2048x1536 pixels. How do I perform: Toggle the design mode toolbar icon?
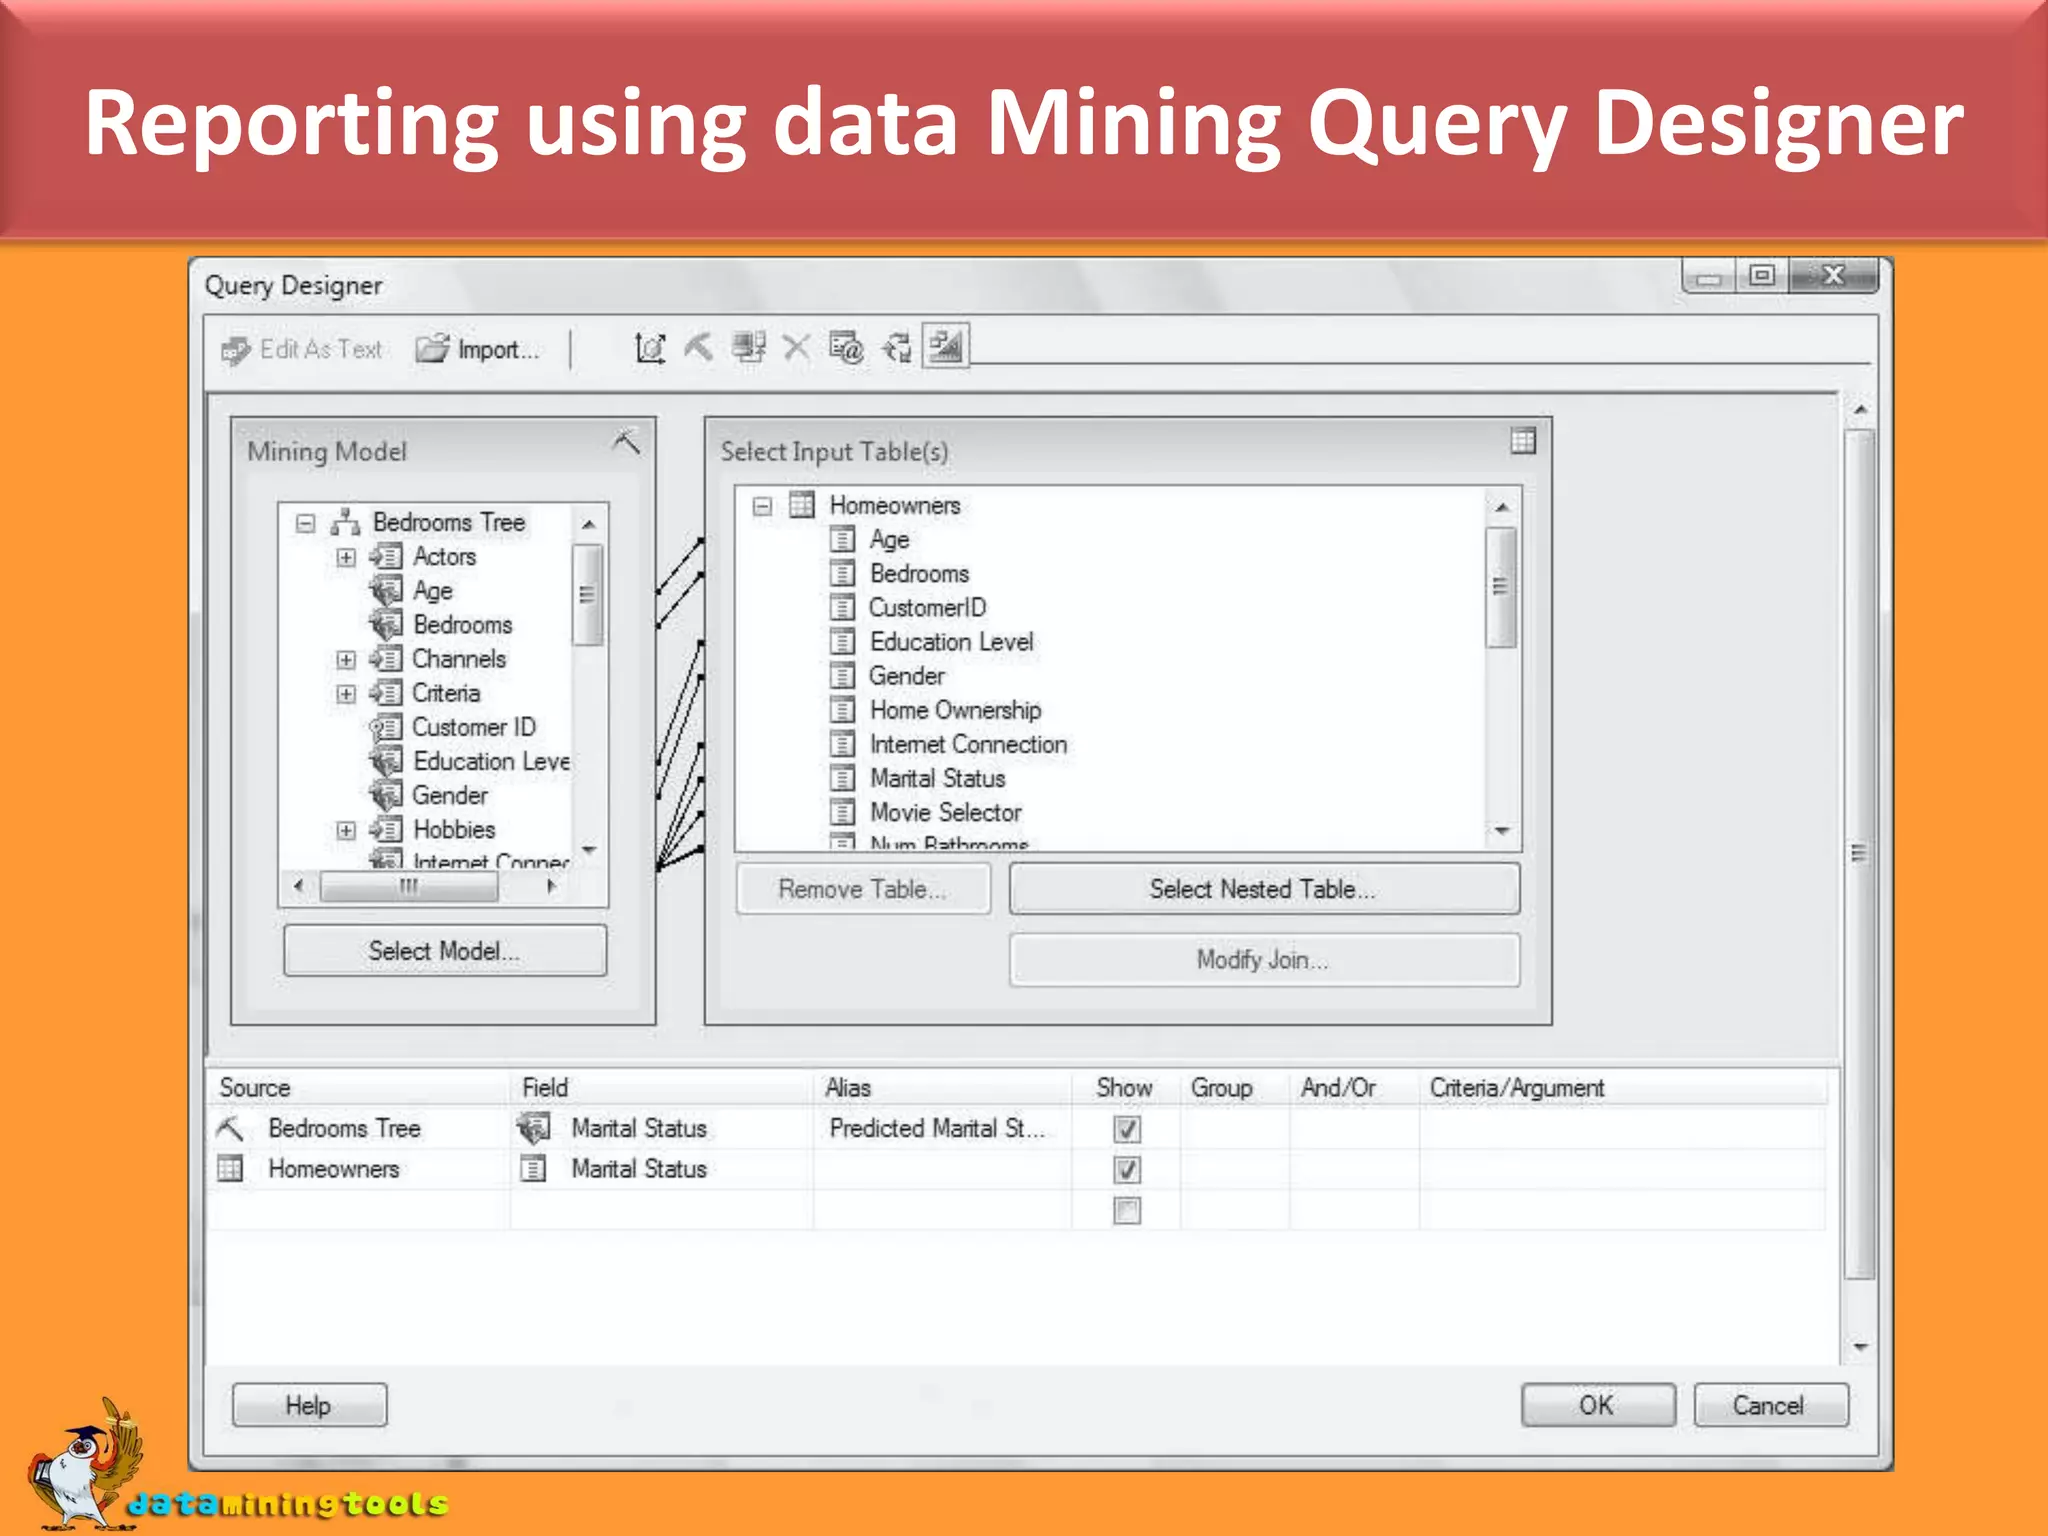[945, 347]
